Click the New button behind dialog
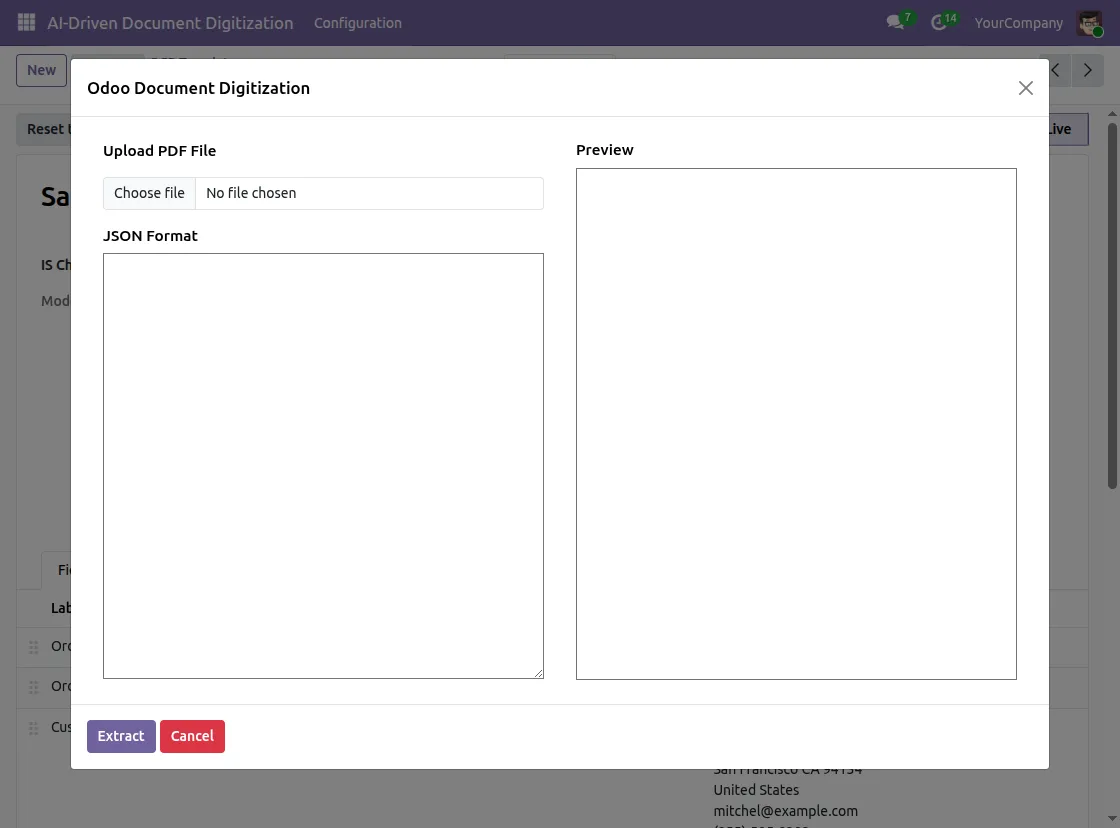This screenshot has height=828, width=1120. point(41,70)
